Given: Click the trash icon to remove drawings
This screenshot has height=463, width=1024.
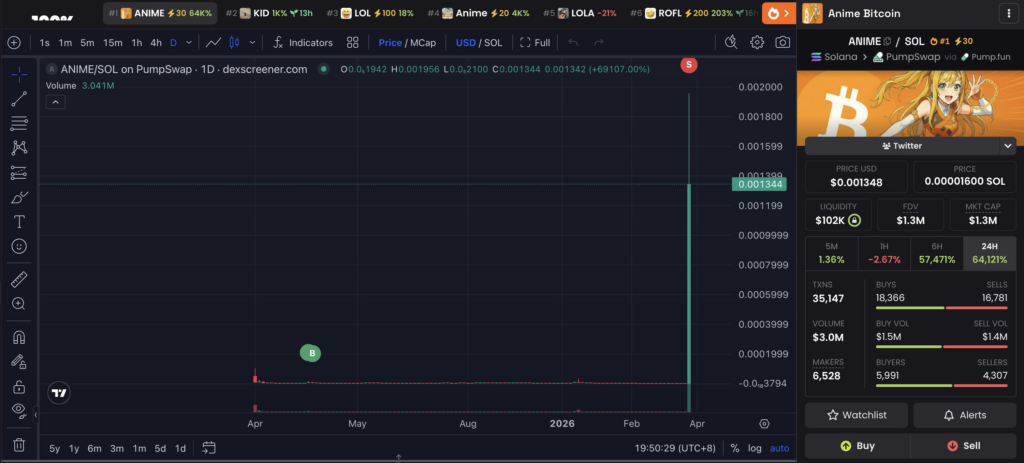Looking at the screenshot, I should click(19, 444).
